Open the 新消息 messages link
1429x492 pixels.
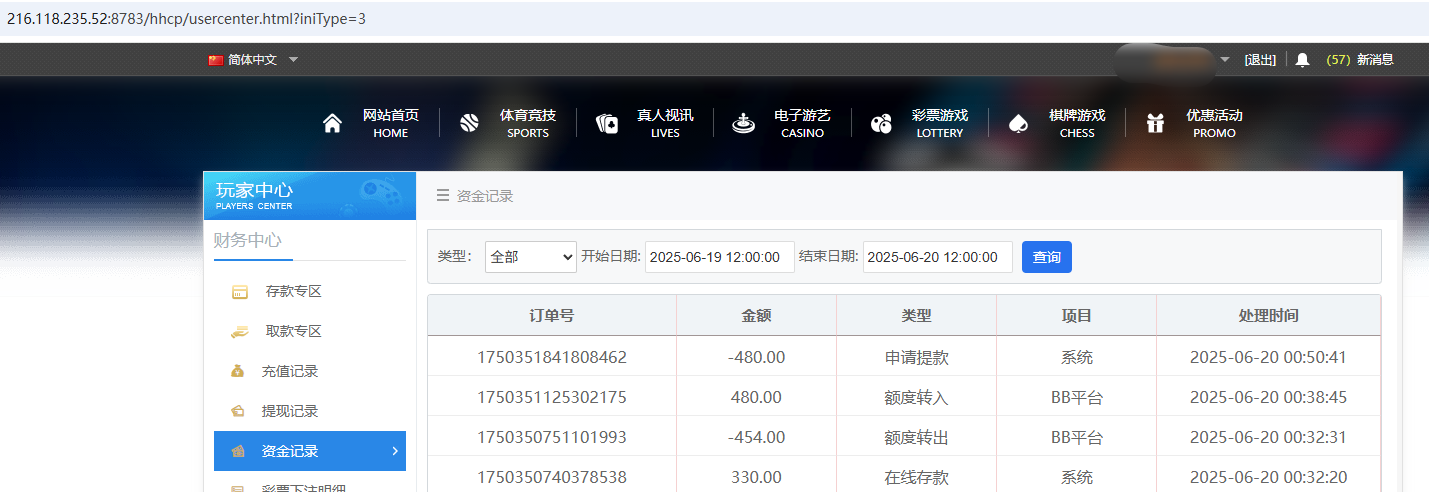(1375, 60)
